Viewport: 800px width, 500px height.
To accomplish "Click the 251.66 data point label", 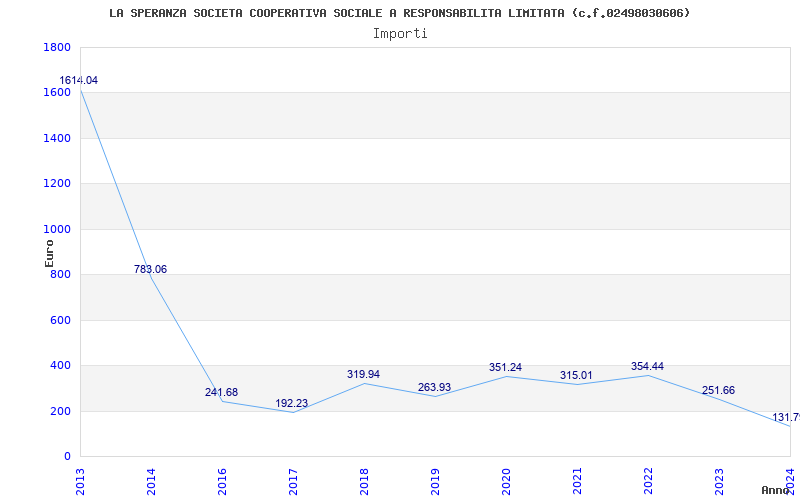I will (x=718, y=390).
